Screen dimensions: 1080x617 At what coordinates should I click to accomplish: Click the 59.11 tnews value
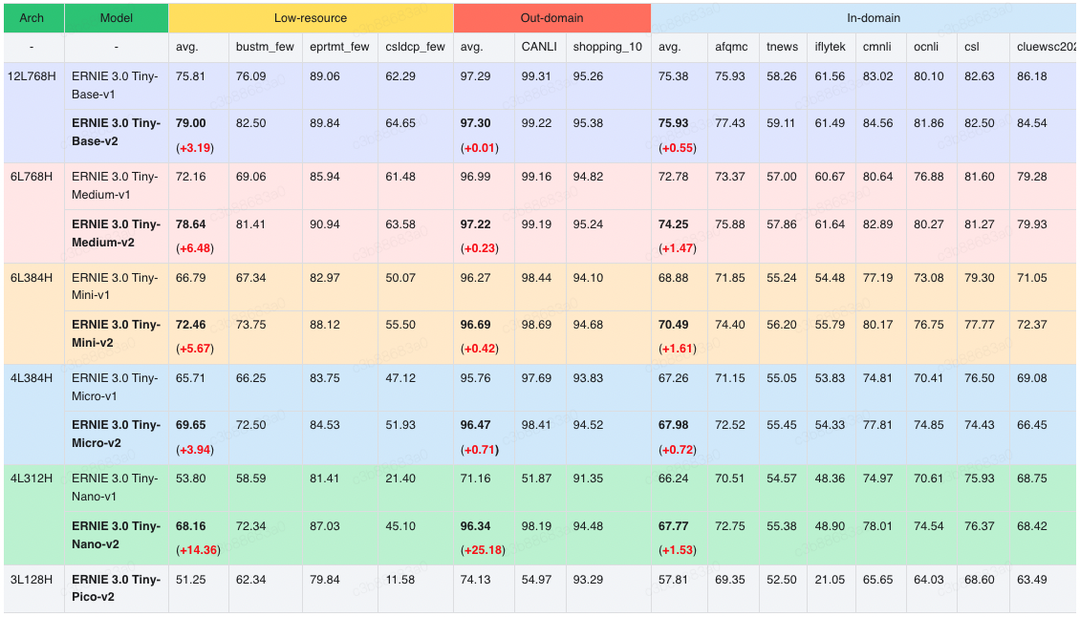tap(781, 123)
